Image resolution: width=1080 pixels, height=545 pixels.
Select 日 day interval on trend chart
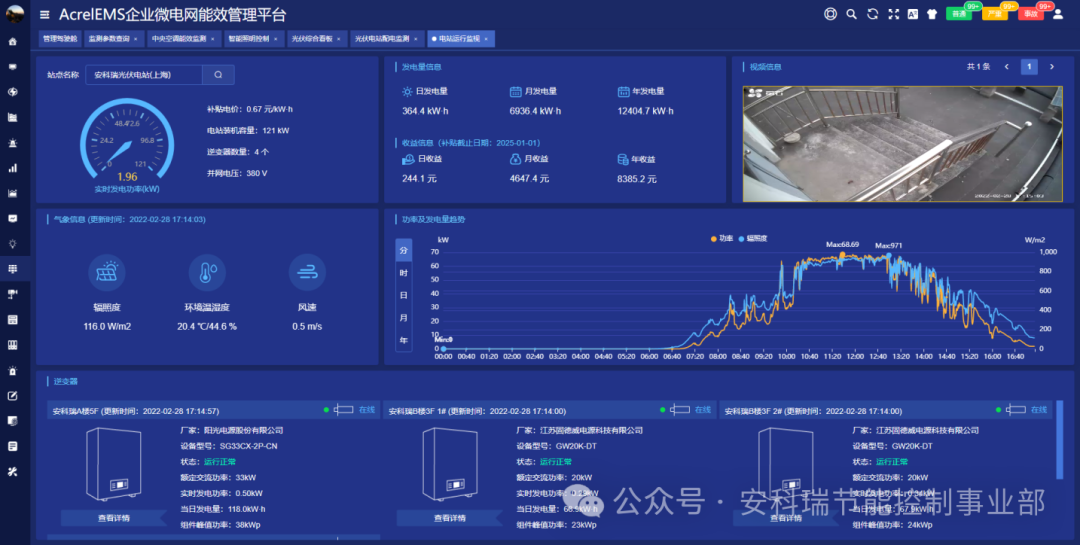tap(404, 295)
